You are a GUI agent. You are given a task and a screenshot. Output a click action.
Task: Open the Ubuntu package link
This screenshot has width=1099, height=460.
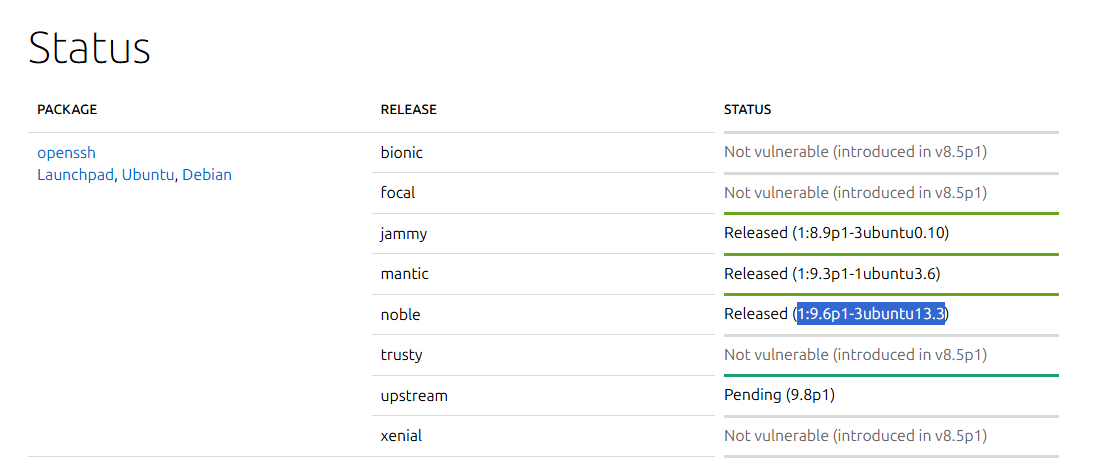(x=147, y=175)
